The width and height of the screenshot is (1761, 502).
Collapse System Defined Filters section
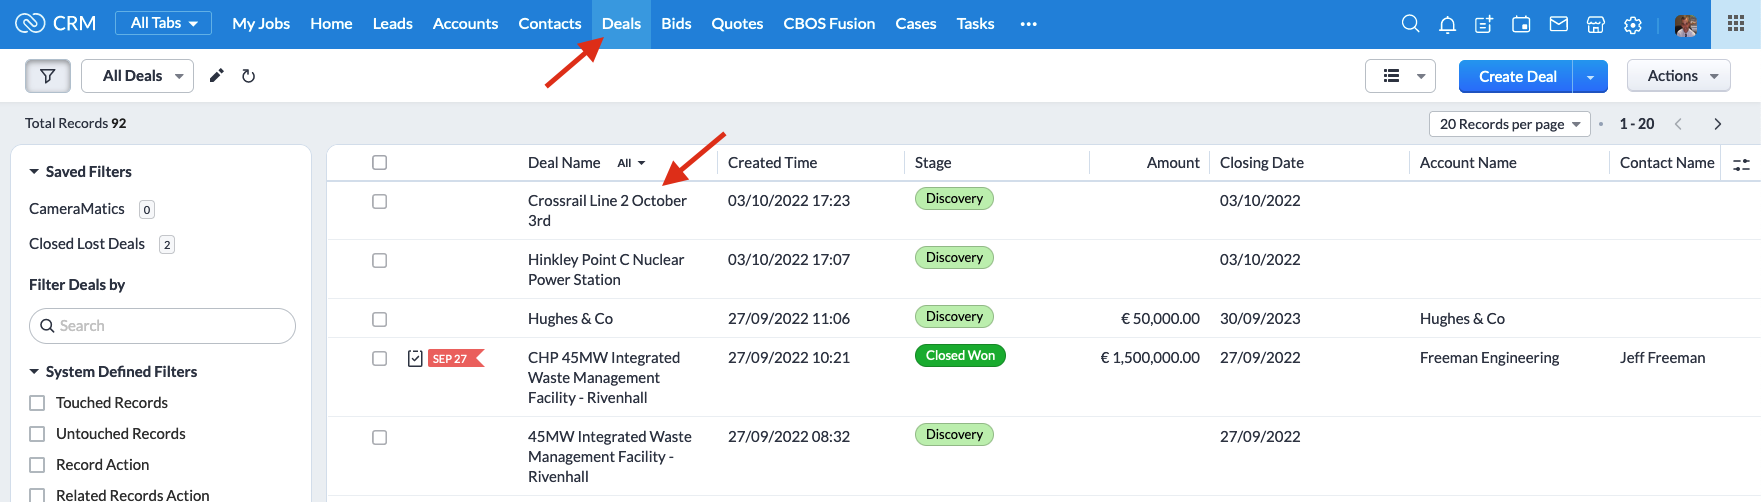pos(34,372)
